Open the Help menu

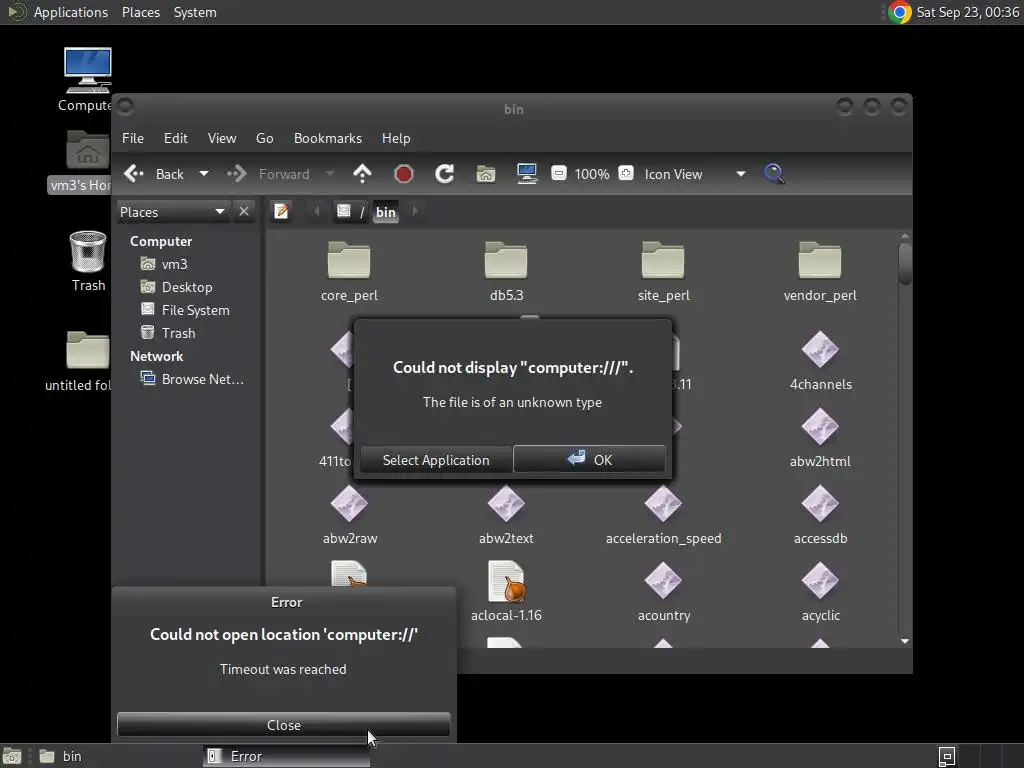396,138
